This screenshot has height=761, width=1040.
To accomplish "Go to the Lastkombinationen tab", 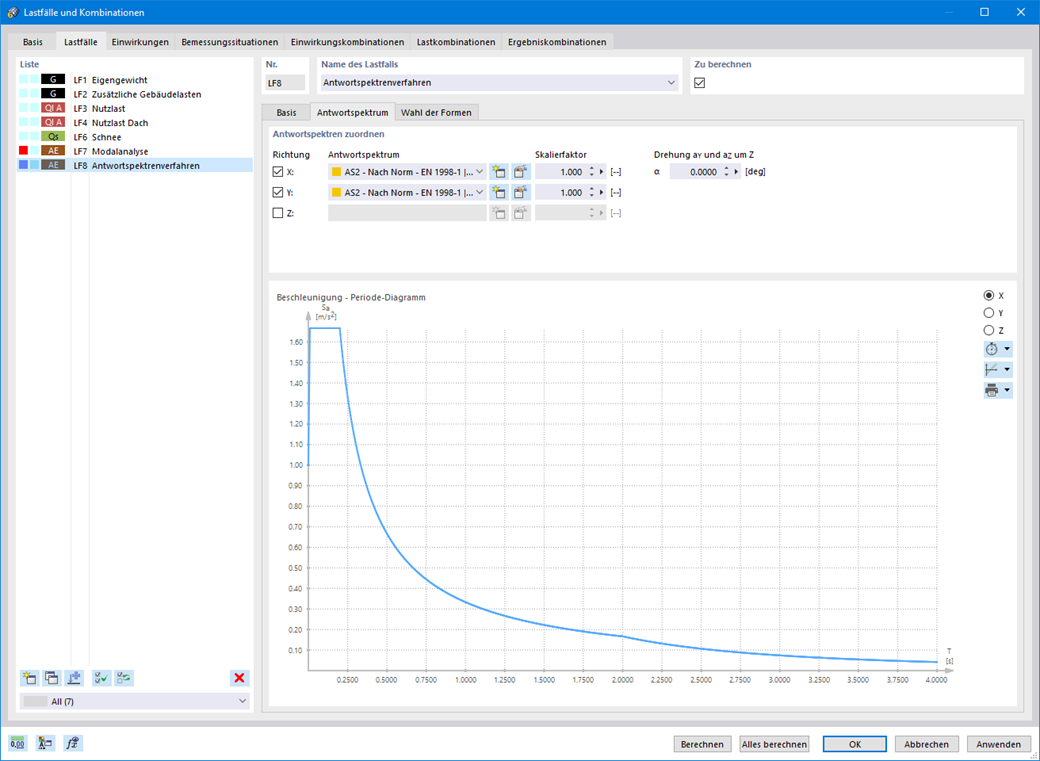I will [456, 42].
